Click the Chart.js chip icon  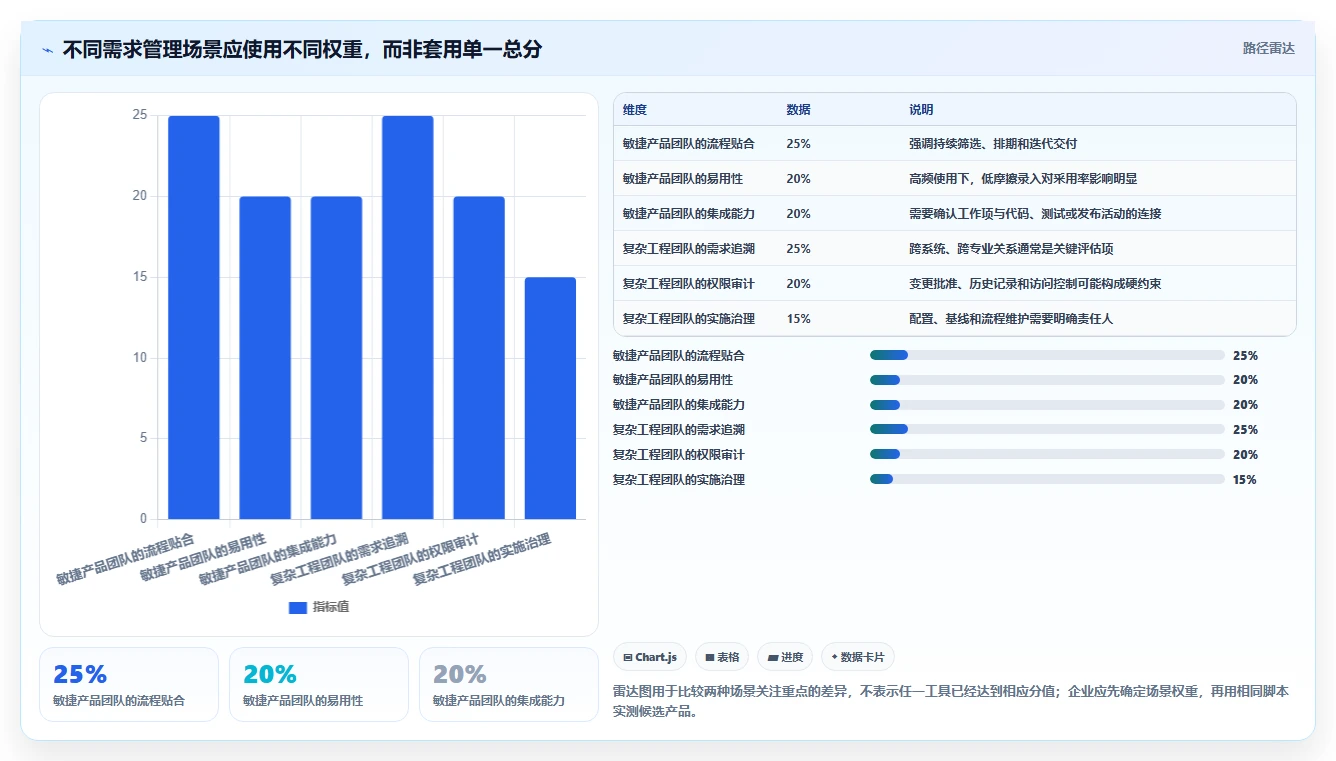click(x=627, y=658)
